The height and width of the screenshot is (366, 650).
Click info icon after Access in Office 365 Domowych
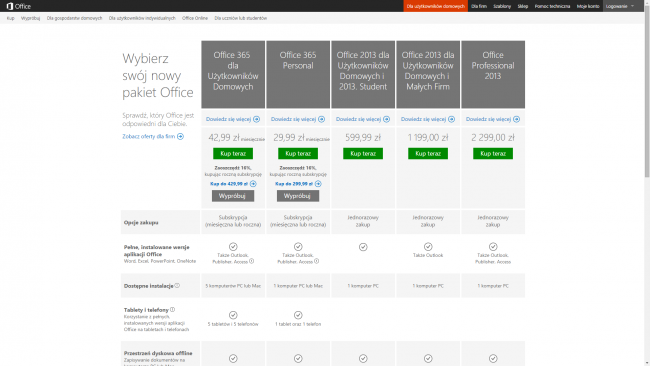coord(251,262)
